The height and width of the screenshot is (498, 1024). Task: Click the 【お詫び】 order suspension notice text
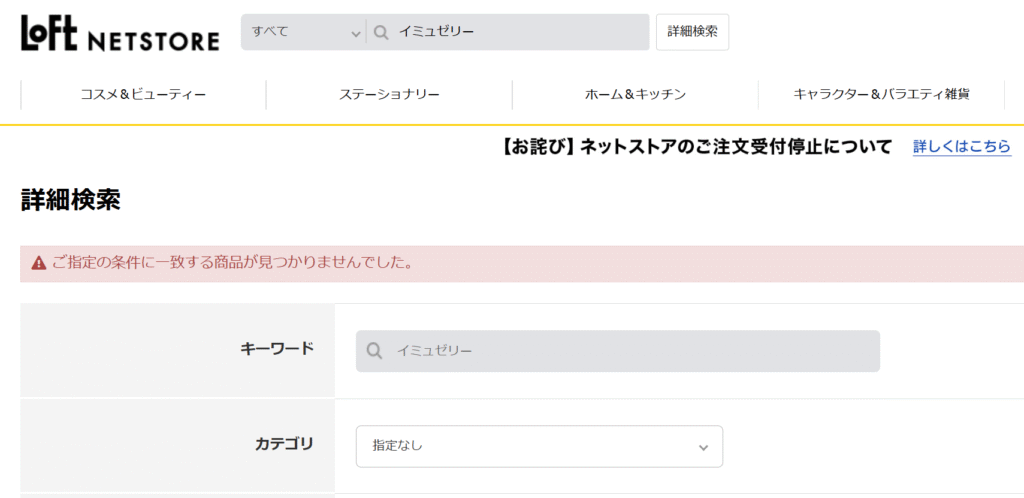click(x=695, y=147)
